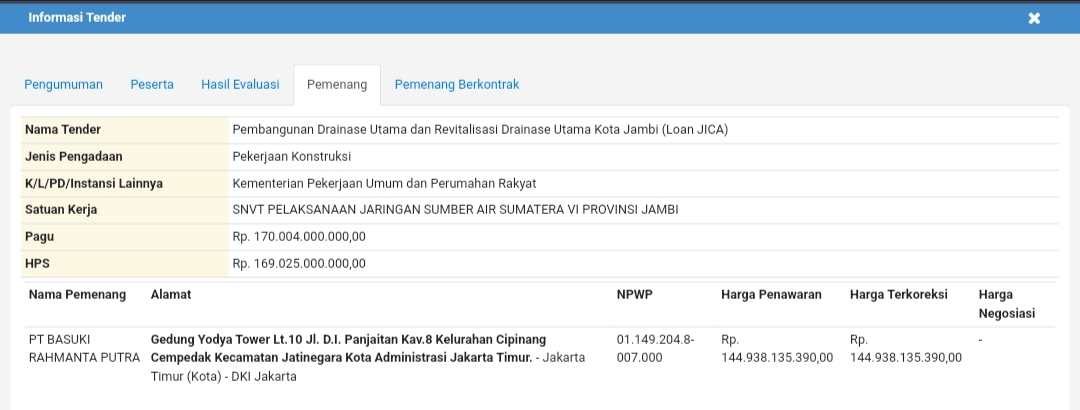Screen dimensions: 1080x410
Task: Click the Harga Terkoreksi column header
Action: click(x=899, y=294)
